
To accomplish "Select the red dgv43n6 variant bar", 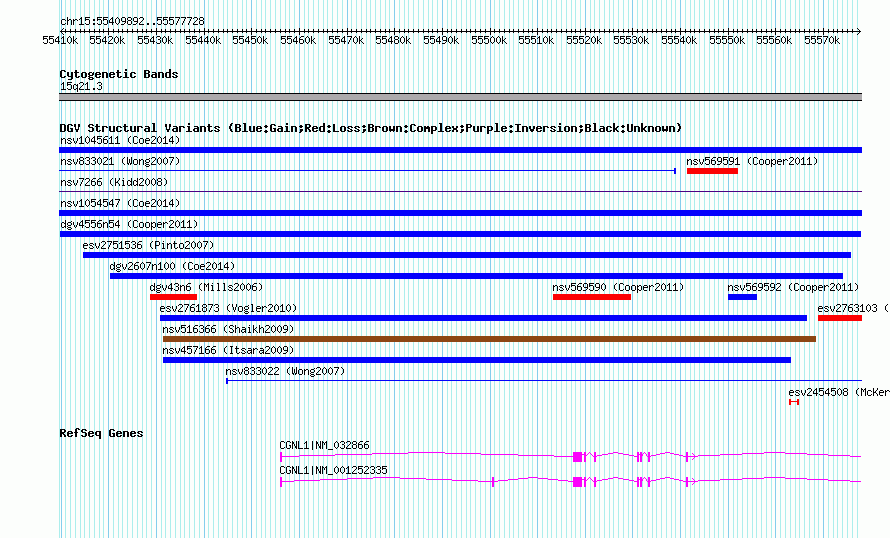I will (x=173, y=297).
